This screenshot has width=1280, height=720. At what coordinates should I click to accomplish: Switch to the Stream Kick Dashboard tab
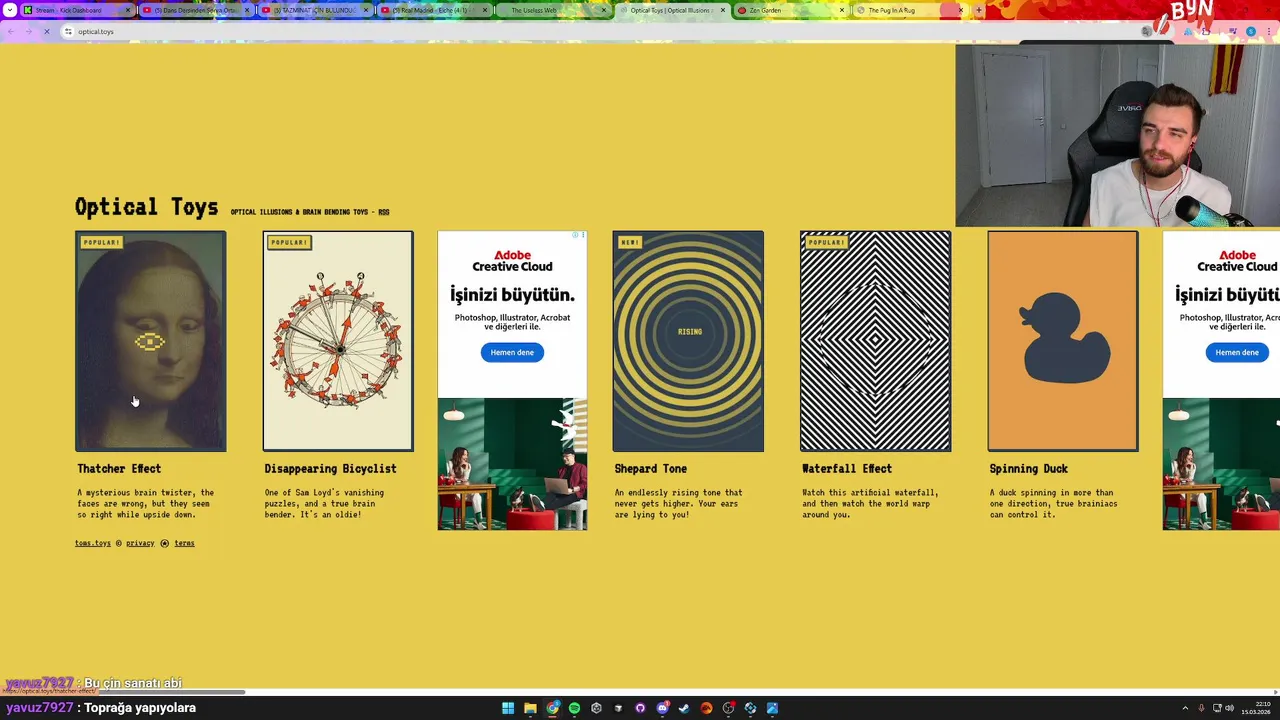click(x=76, y=10)
